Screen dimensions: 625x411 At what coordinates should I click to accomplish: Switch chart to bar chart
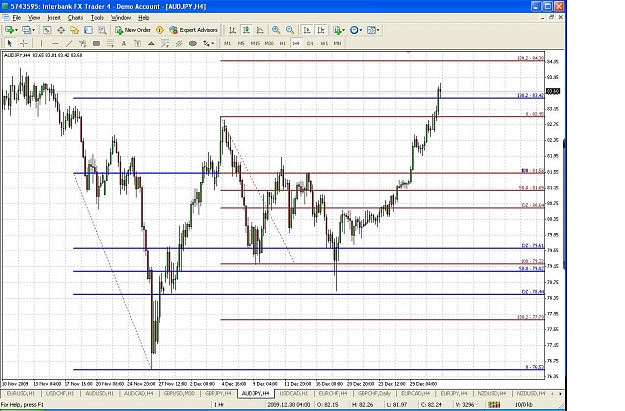(x=232, y=30)
